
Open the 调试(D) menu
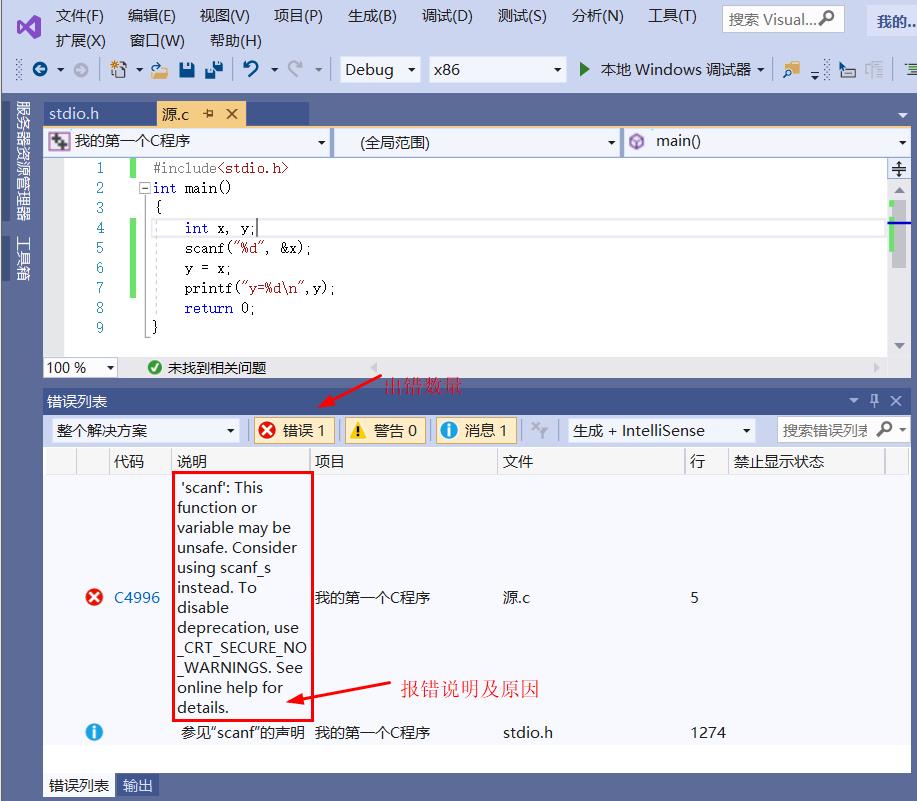[x=447, y=16]
